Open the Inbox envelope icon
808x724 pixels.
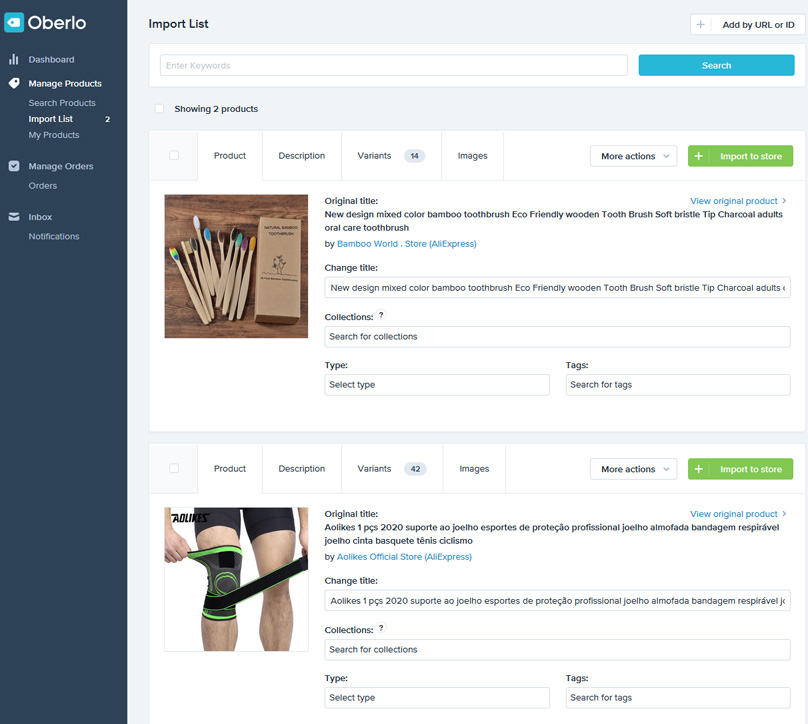click(14, 217)
